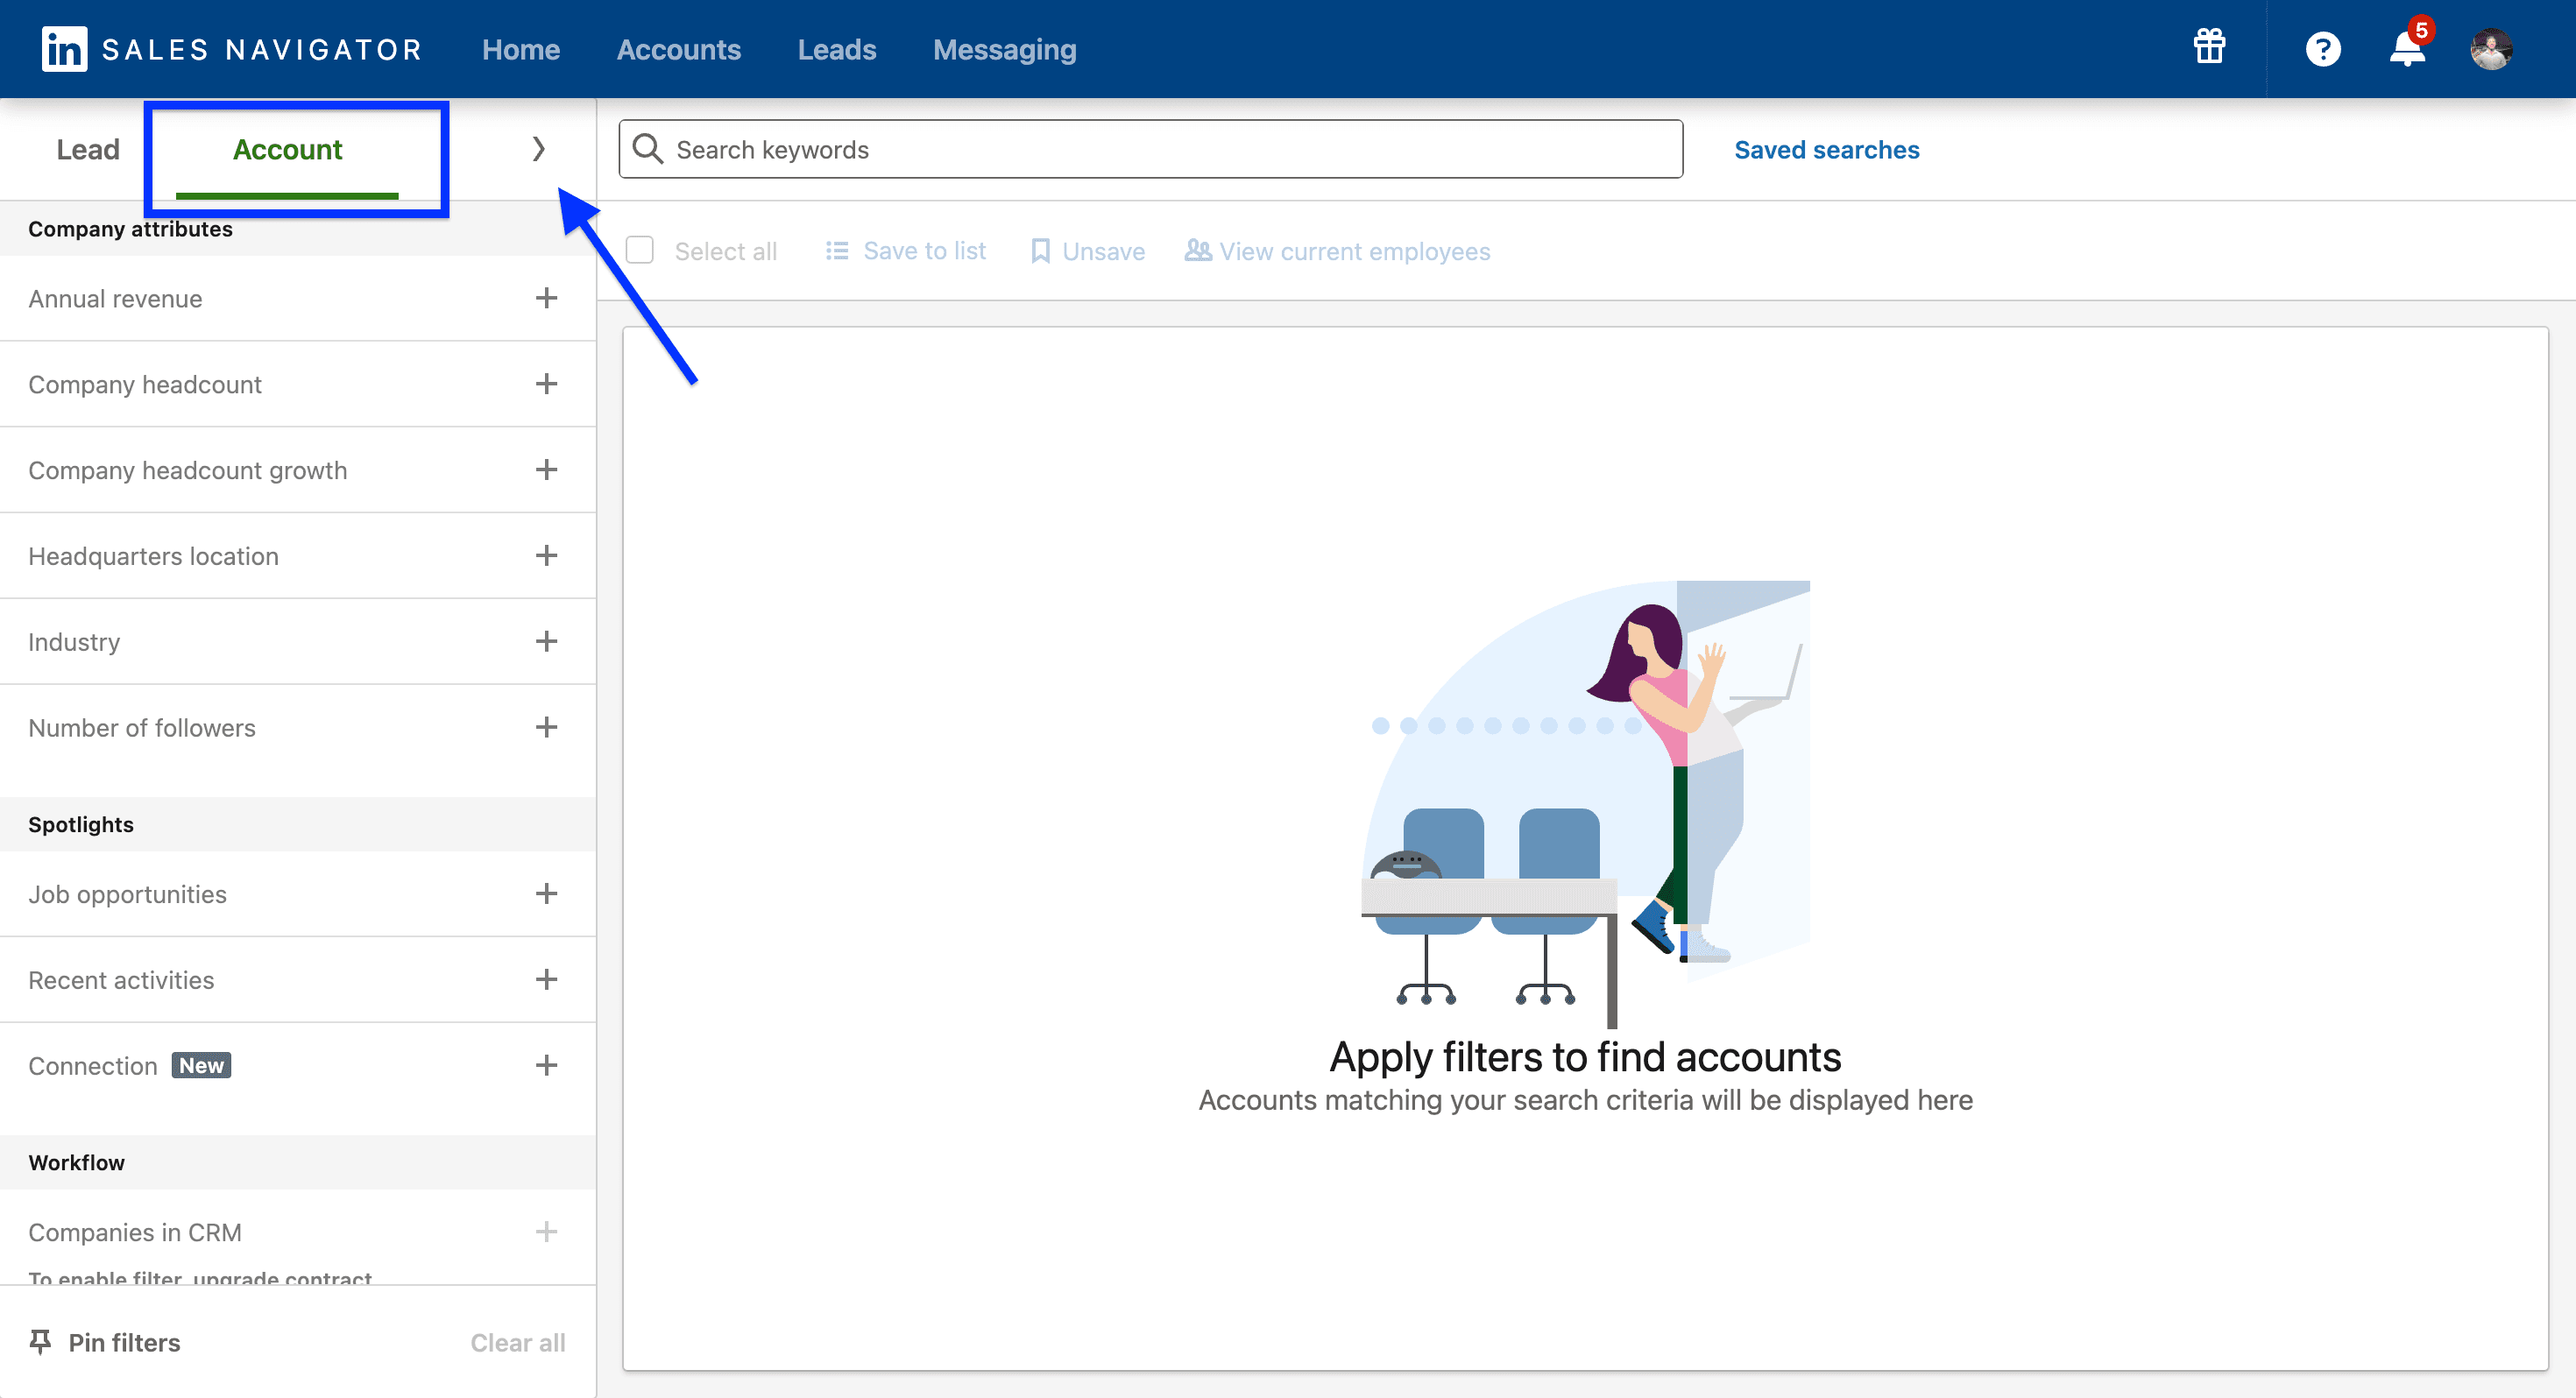Click the Unsave bookmark icon
This screenshot has height=1398, width=2576.
click(x=1040, y=251)
